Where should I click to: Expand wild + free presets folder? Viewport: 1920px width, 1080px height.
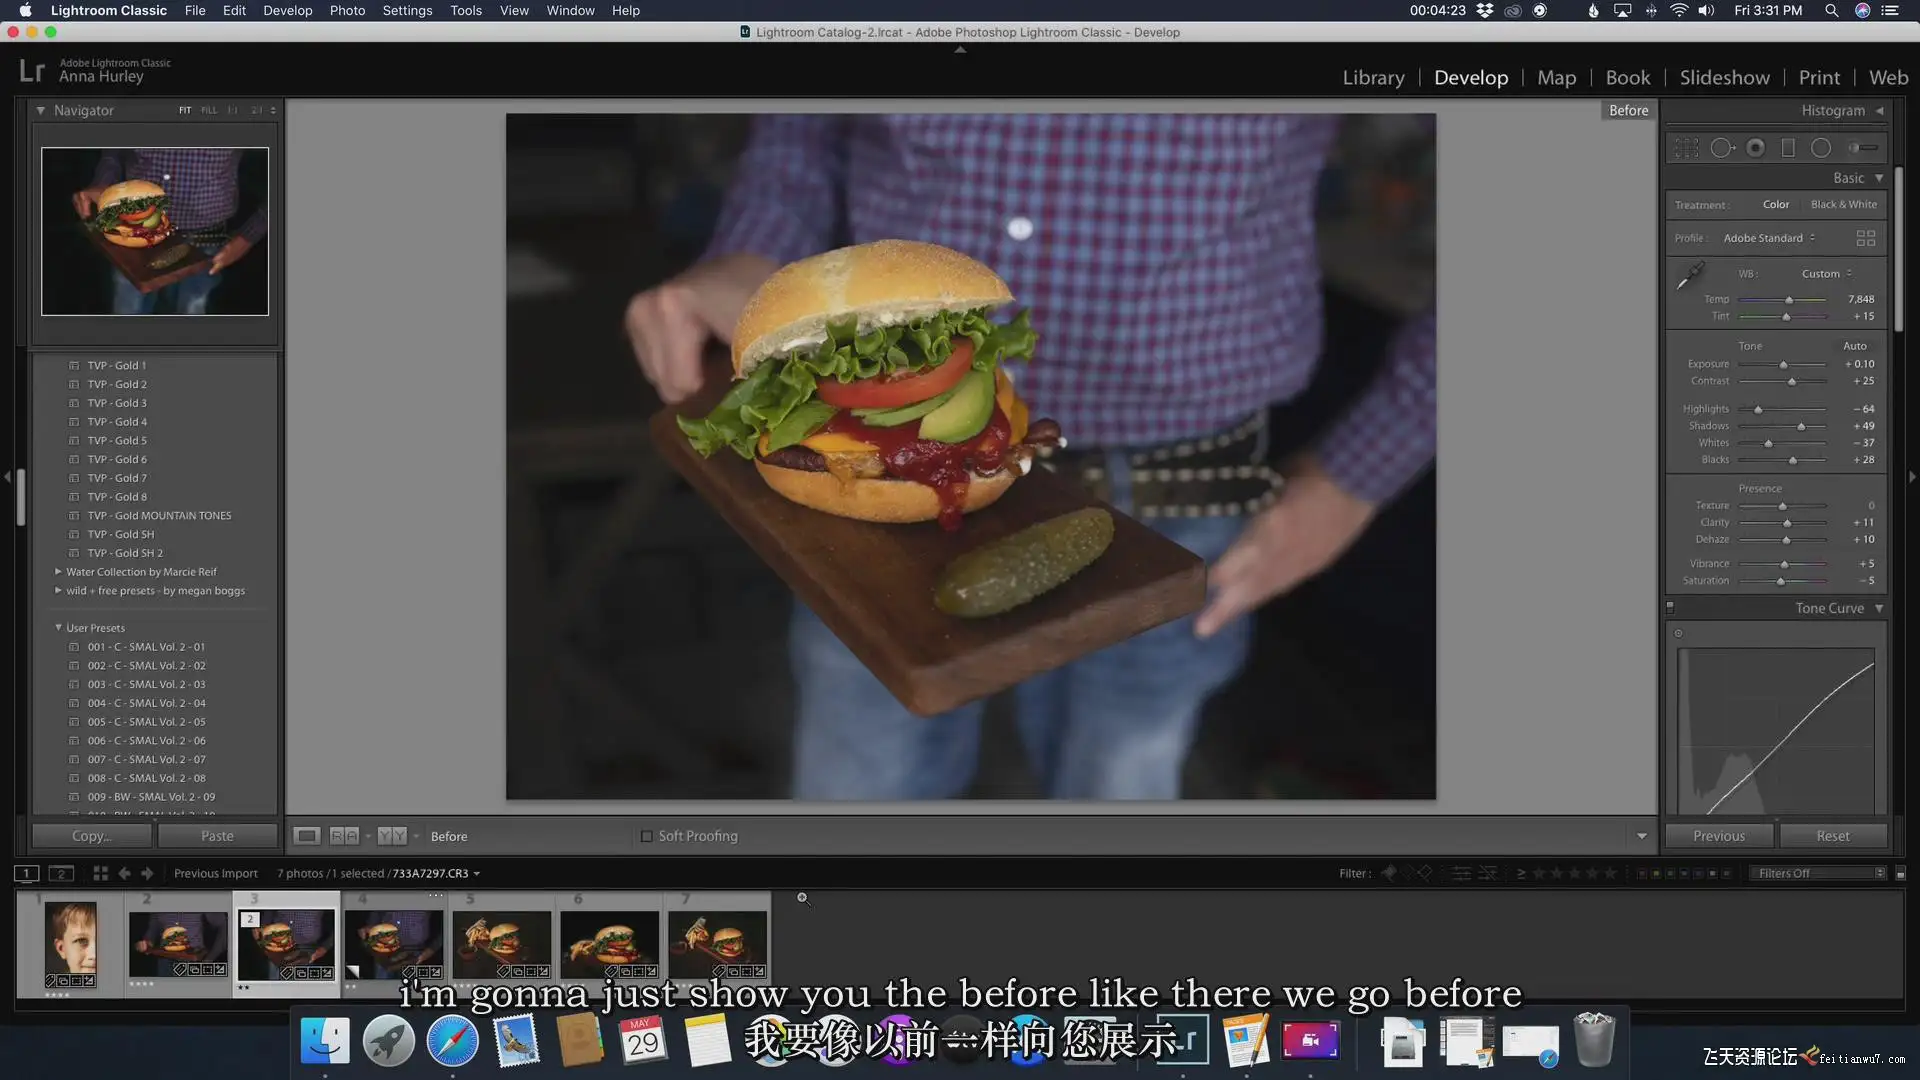[x=58, y=590]
